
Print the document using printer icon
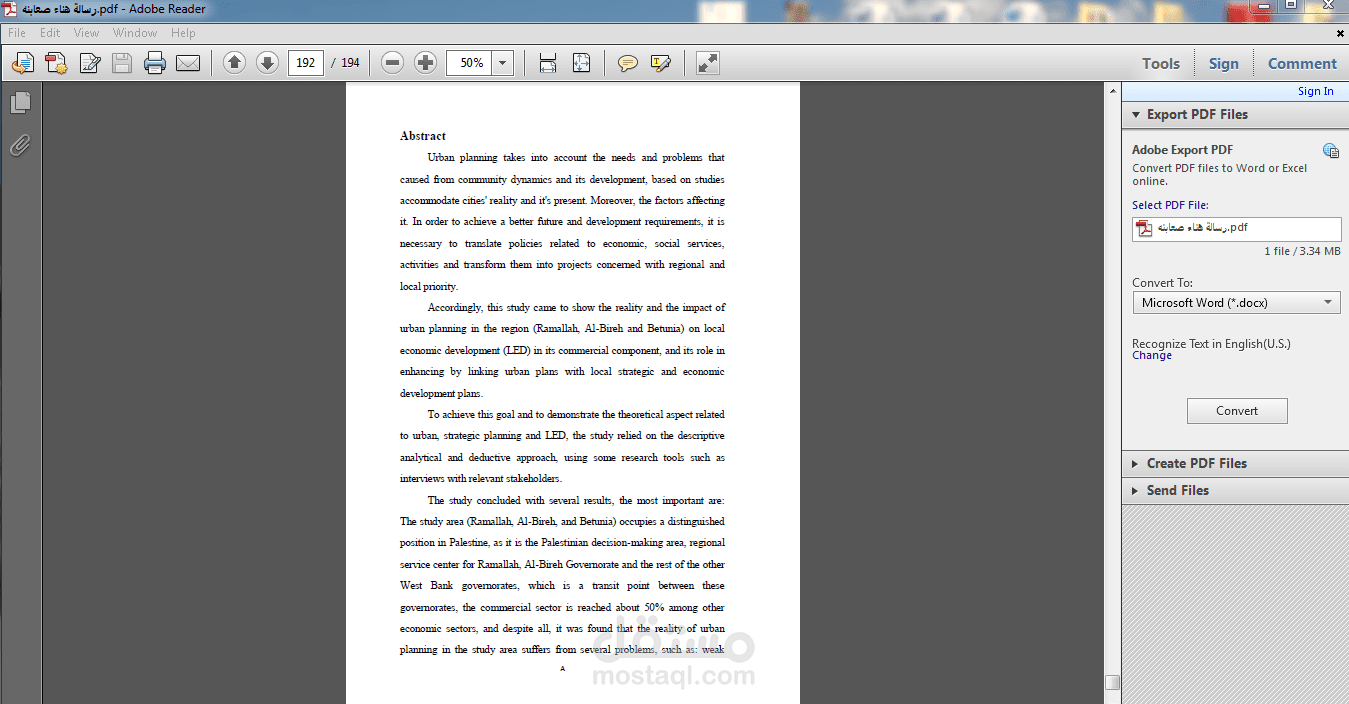coord(154,63)
